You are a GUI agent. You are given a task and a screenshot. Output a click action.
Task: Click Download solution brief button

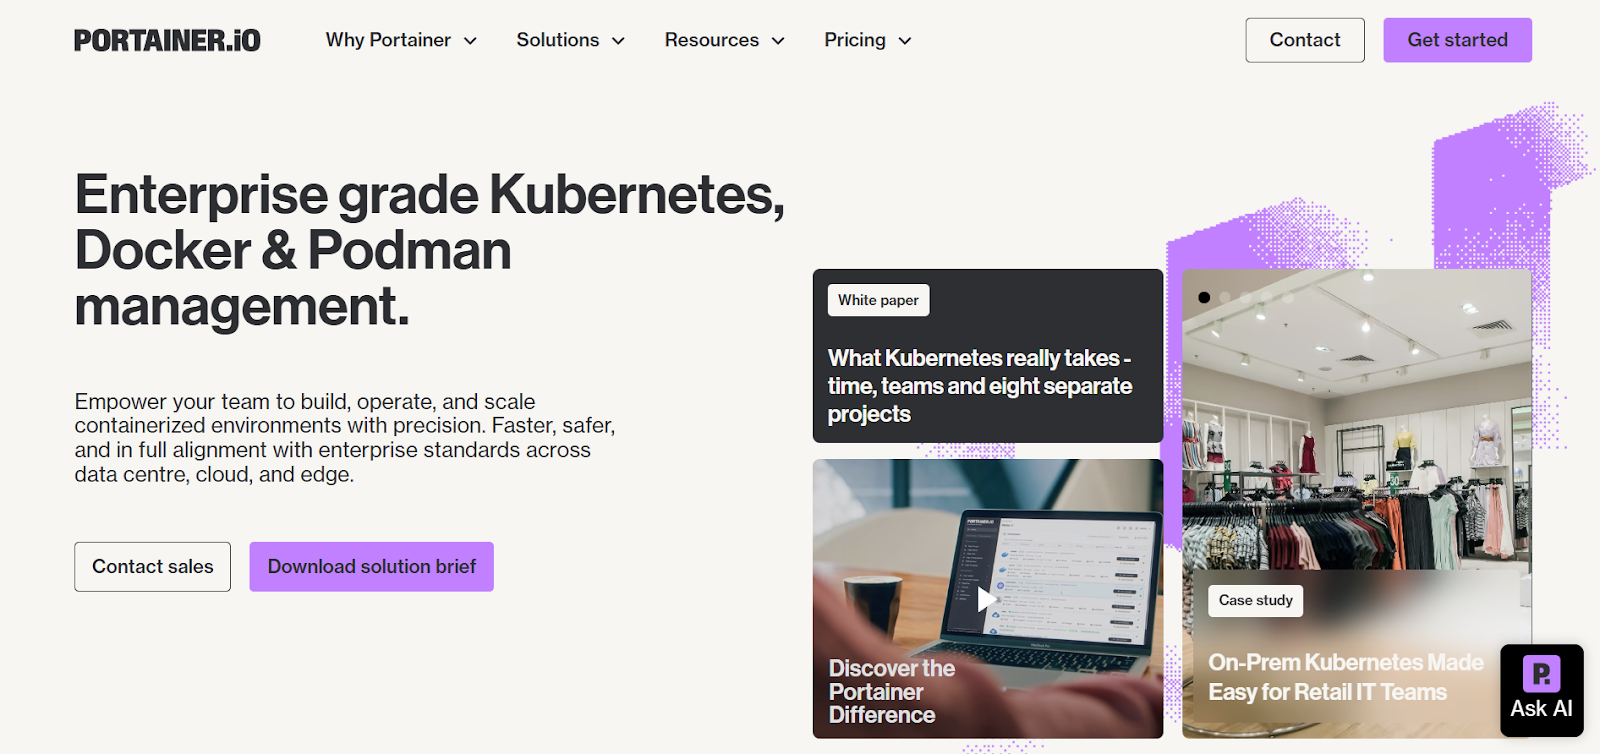[372, 567]
